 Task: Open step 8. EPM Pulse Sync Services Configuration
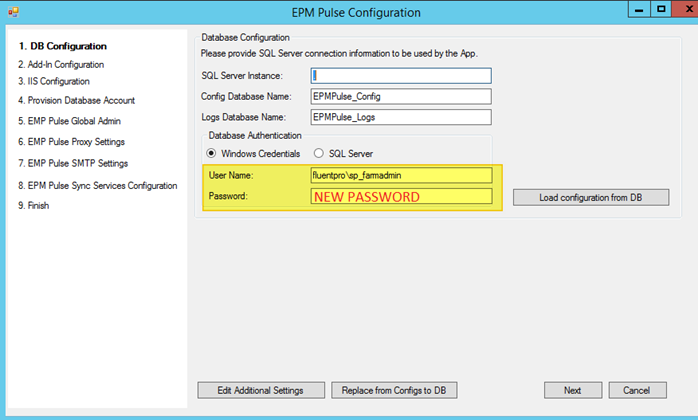point(97,185)
